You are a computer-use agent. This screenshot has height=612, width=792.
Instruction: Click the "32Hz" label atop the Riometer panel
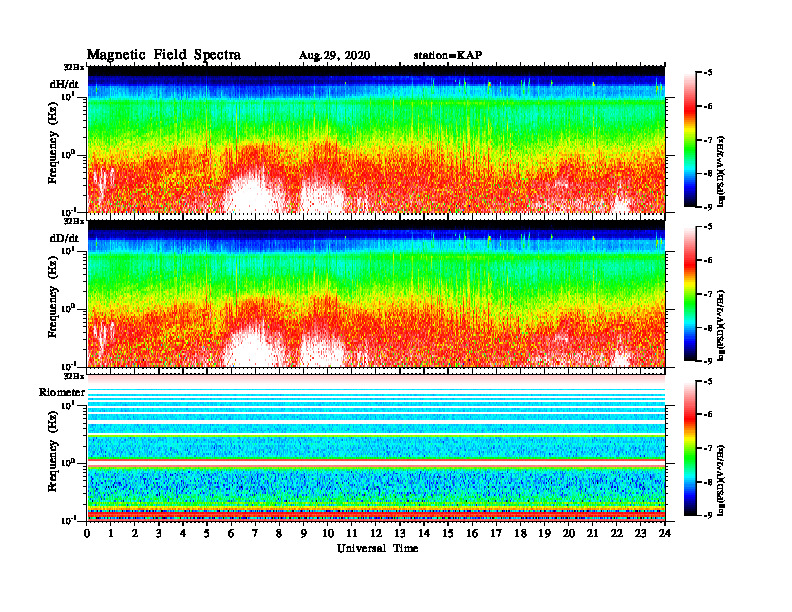74,376
